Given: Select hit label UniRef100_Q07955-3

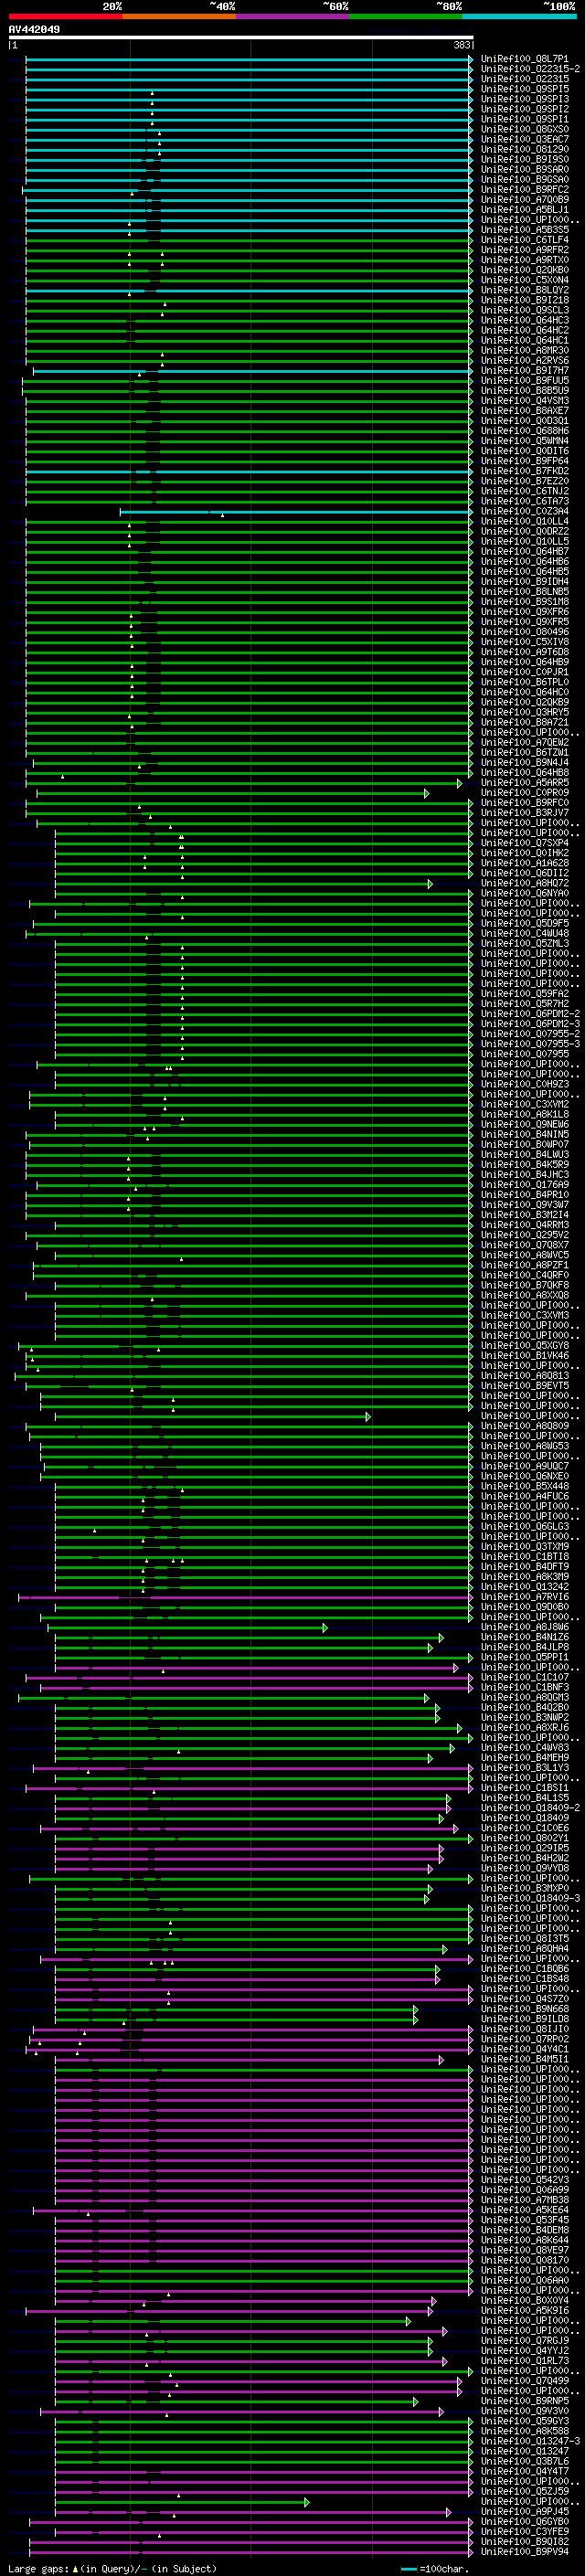Looking at the screenshot, I should [531, 1044].
